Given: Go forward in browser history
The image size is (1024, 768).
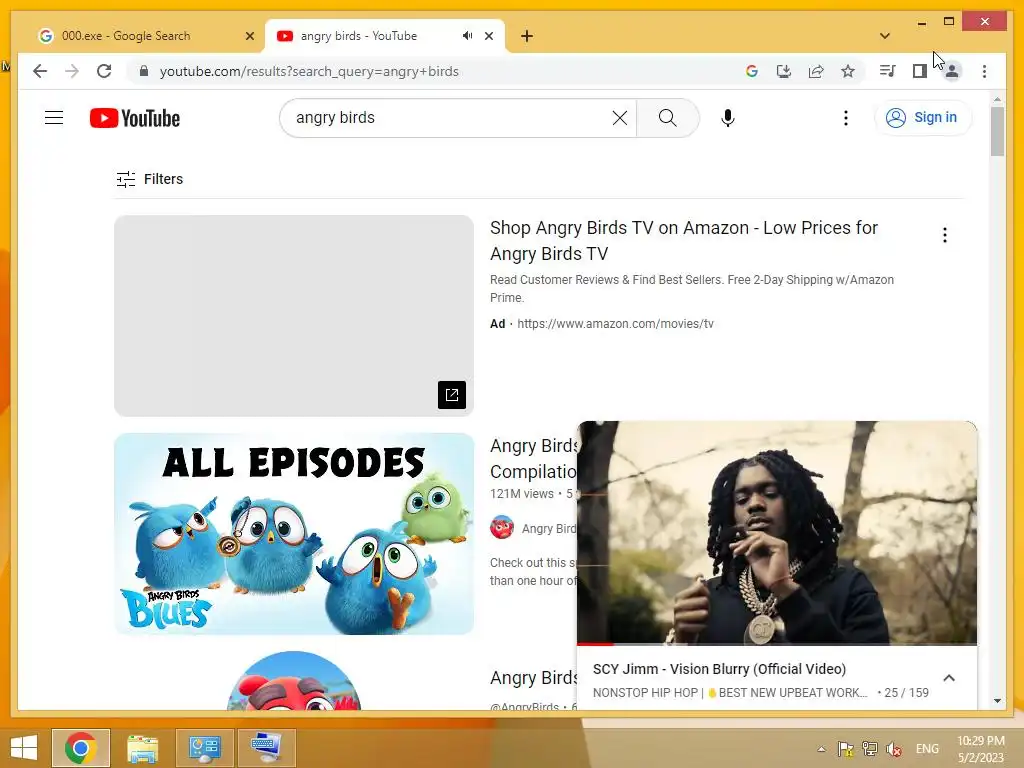Looking at the screenshot, I should coord(72,71).
